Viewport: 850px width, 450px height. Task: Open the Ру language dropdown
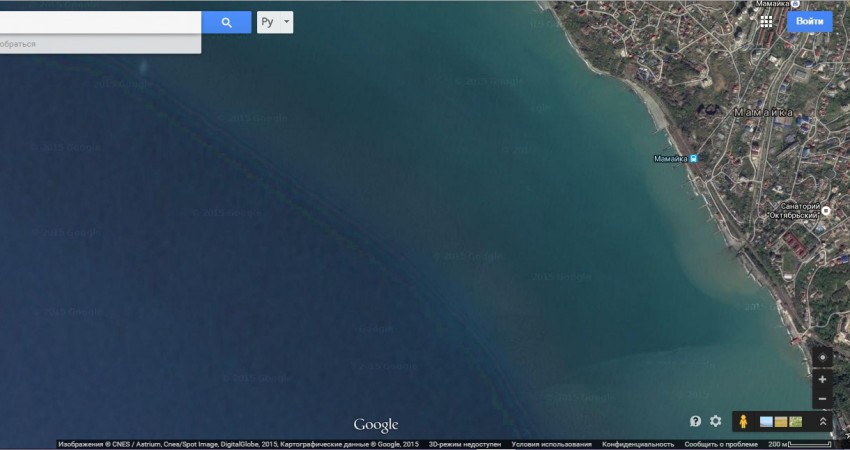tap(275, 22)
